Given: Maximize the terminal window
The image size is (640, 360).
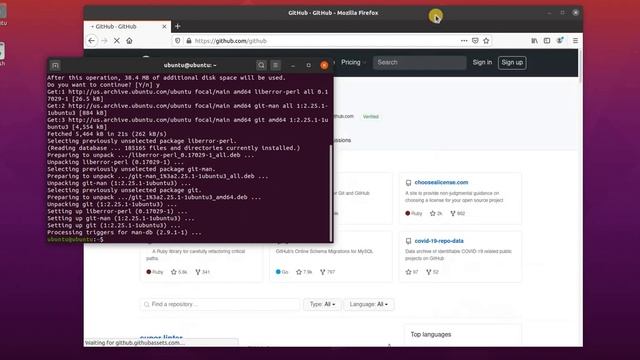Looking at the screenshot, I should coord(309,65).
